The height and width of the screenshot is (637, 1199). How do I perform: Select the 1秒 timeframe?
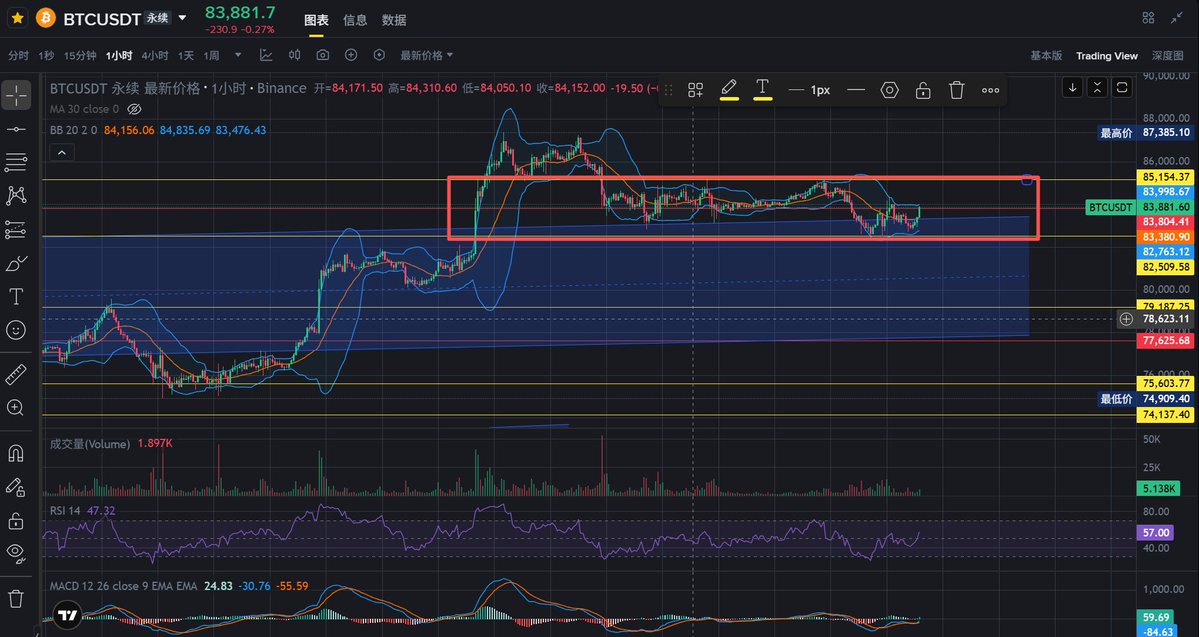[47, 55]
